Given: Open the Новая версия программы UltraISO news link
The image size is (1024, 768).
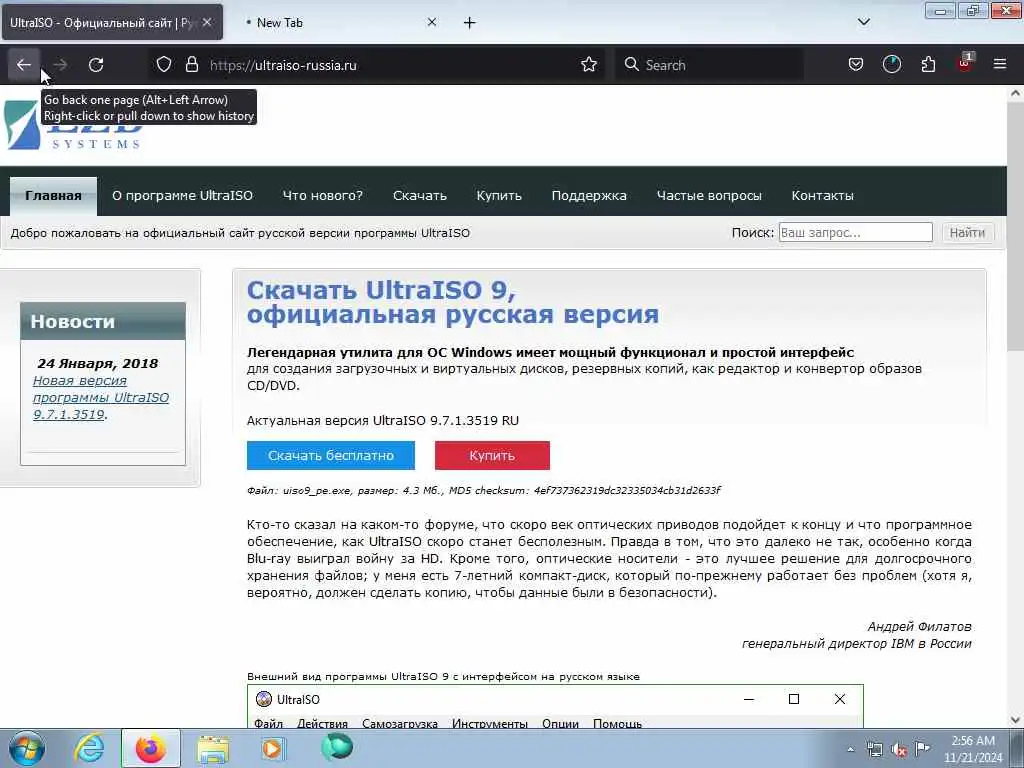Looking at the screenshot, I should click(101, 397).
